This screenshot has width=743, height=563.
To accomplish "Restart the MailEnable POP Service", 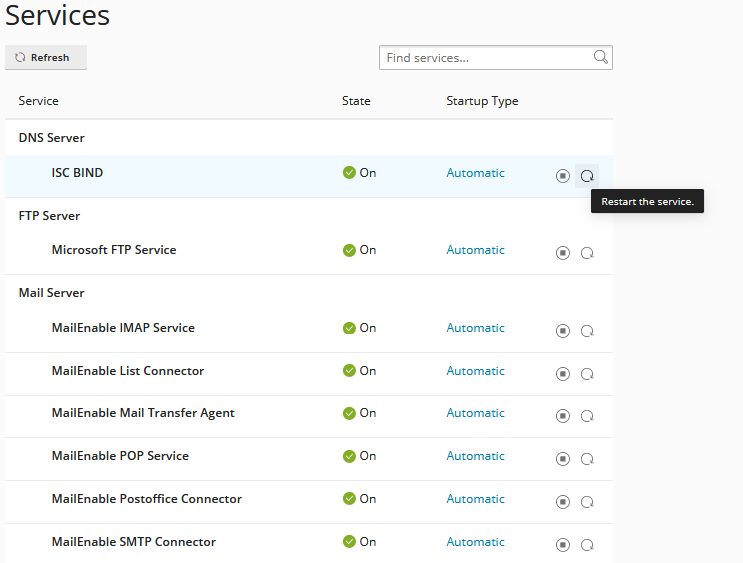I will (x=587, y=459).
